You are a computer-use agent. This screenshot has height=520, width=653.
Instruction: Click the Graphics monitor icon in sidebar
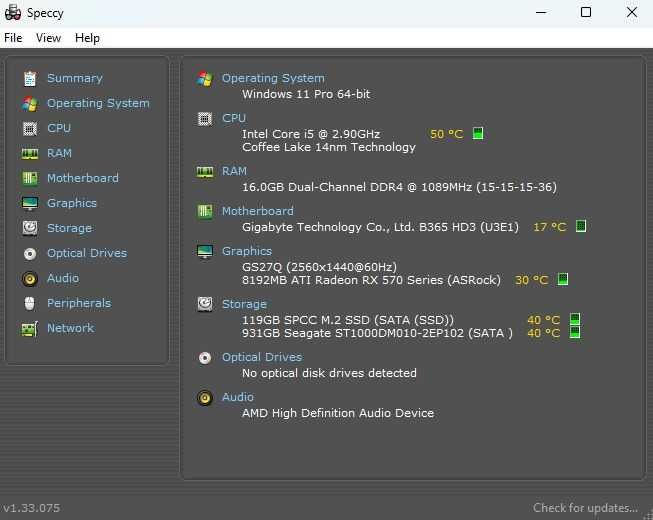click(x=29, y=203)
